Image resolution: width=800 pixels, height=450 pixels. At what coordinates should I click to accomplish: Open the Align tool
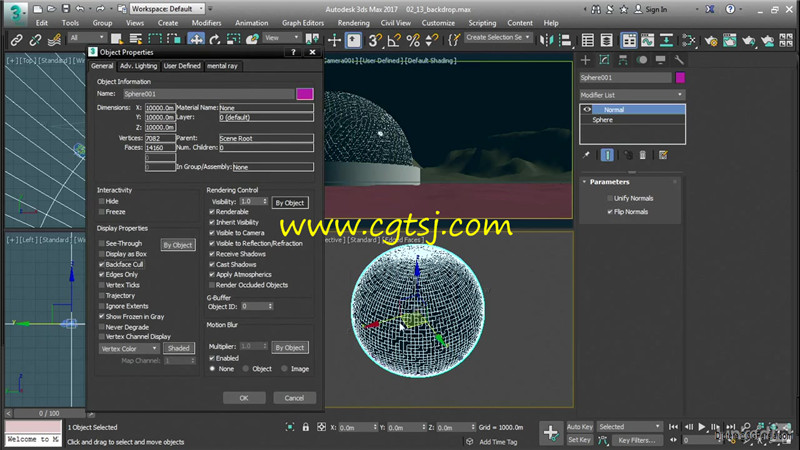[565, 40]
